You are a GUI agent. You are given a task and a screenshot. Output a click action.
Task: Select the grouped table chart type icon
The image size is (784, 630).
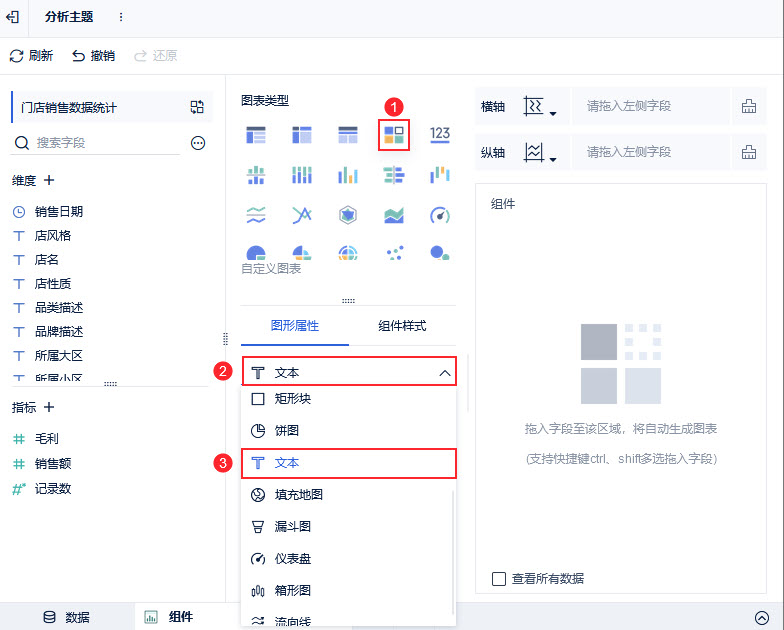(x=256, y=135)
